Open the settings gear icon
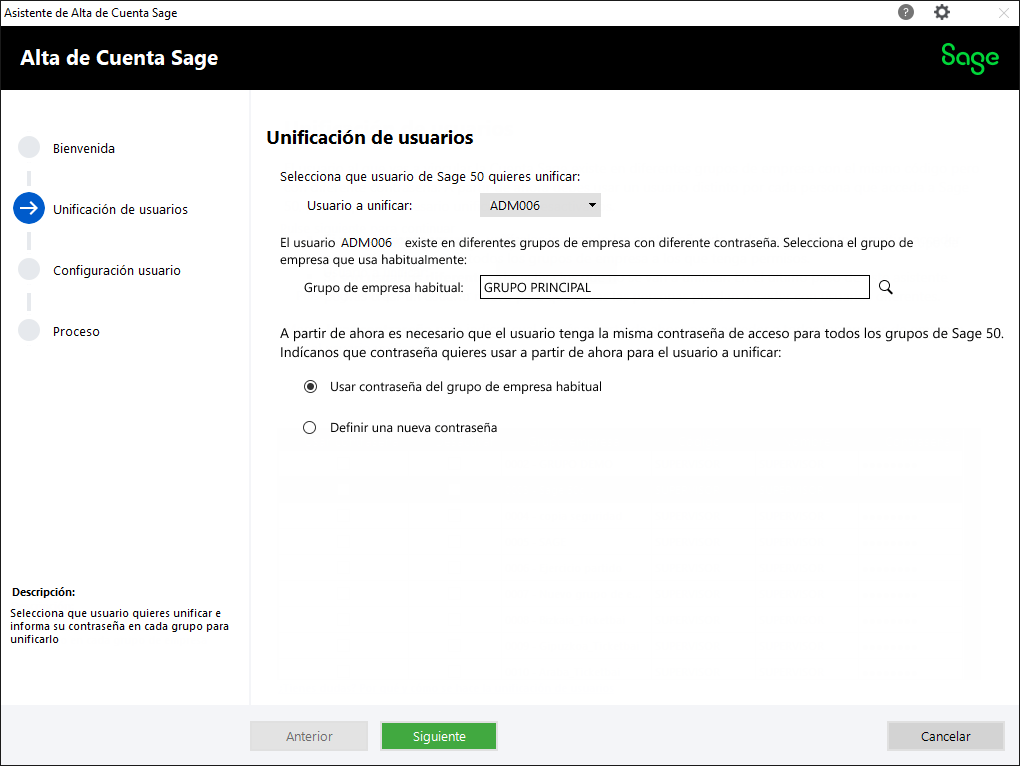Screen dimensions: 1020x766 pyautogui.click(x=941, y=12)
